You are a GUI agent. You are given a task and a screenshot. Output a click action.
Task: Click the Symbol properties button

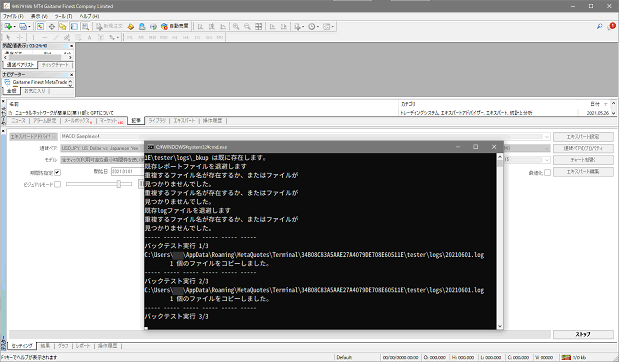click(x=583, y=148)
